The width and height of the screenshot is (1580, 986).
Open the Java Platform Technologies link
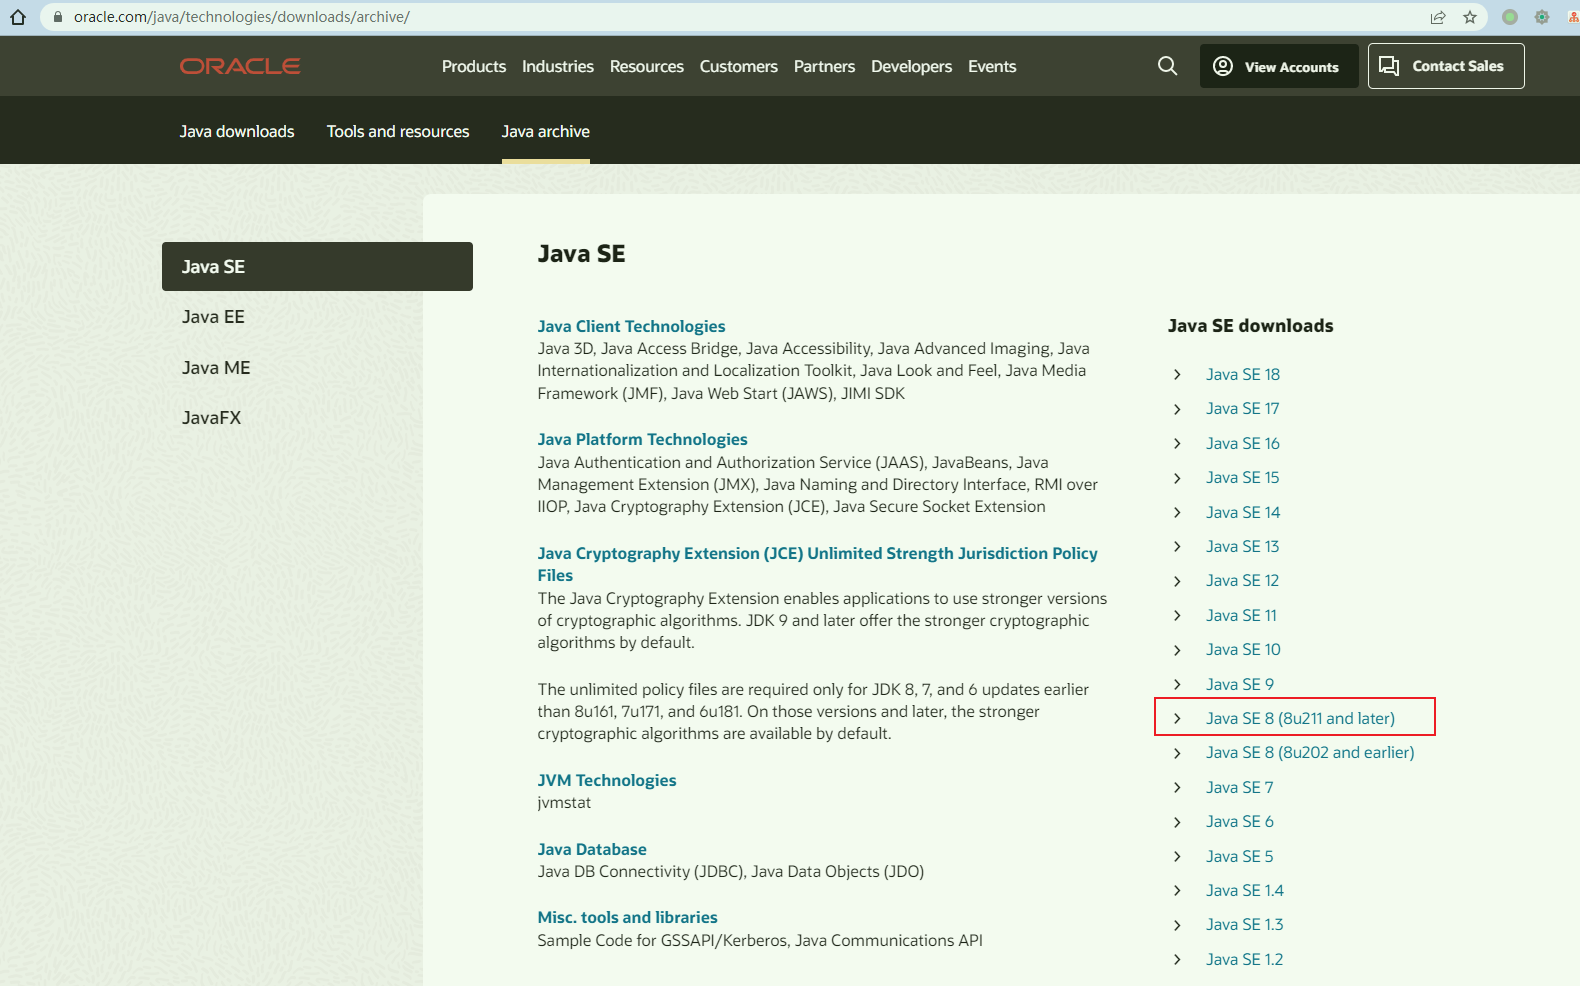(642, 439)
